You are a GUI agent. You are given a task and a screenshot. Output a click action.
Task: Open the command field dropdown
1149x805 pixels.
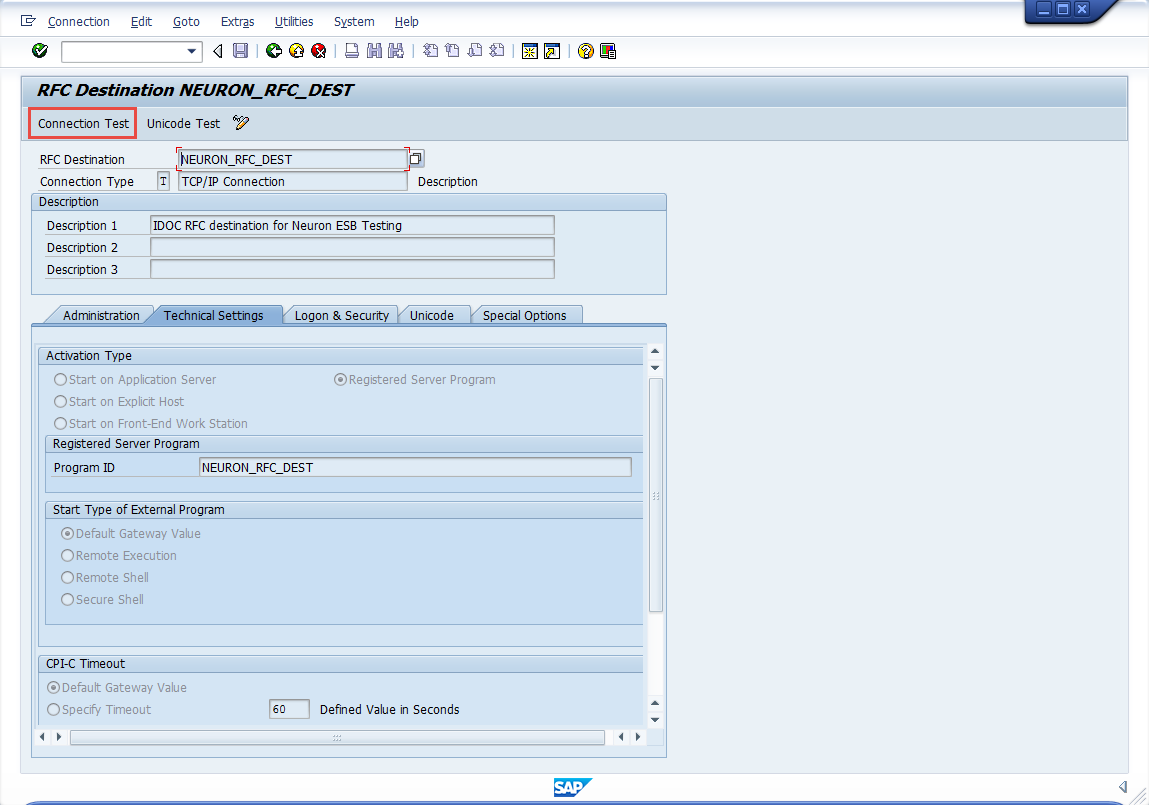(x=191, y=51)
